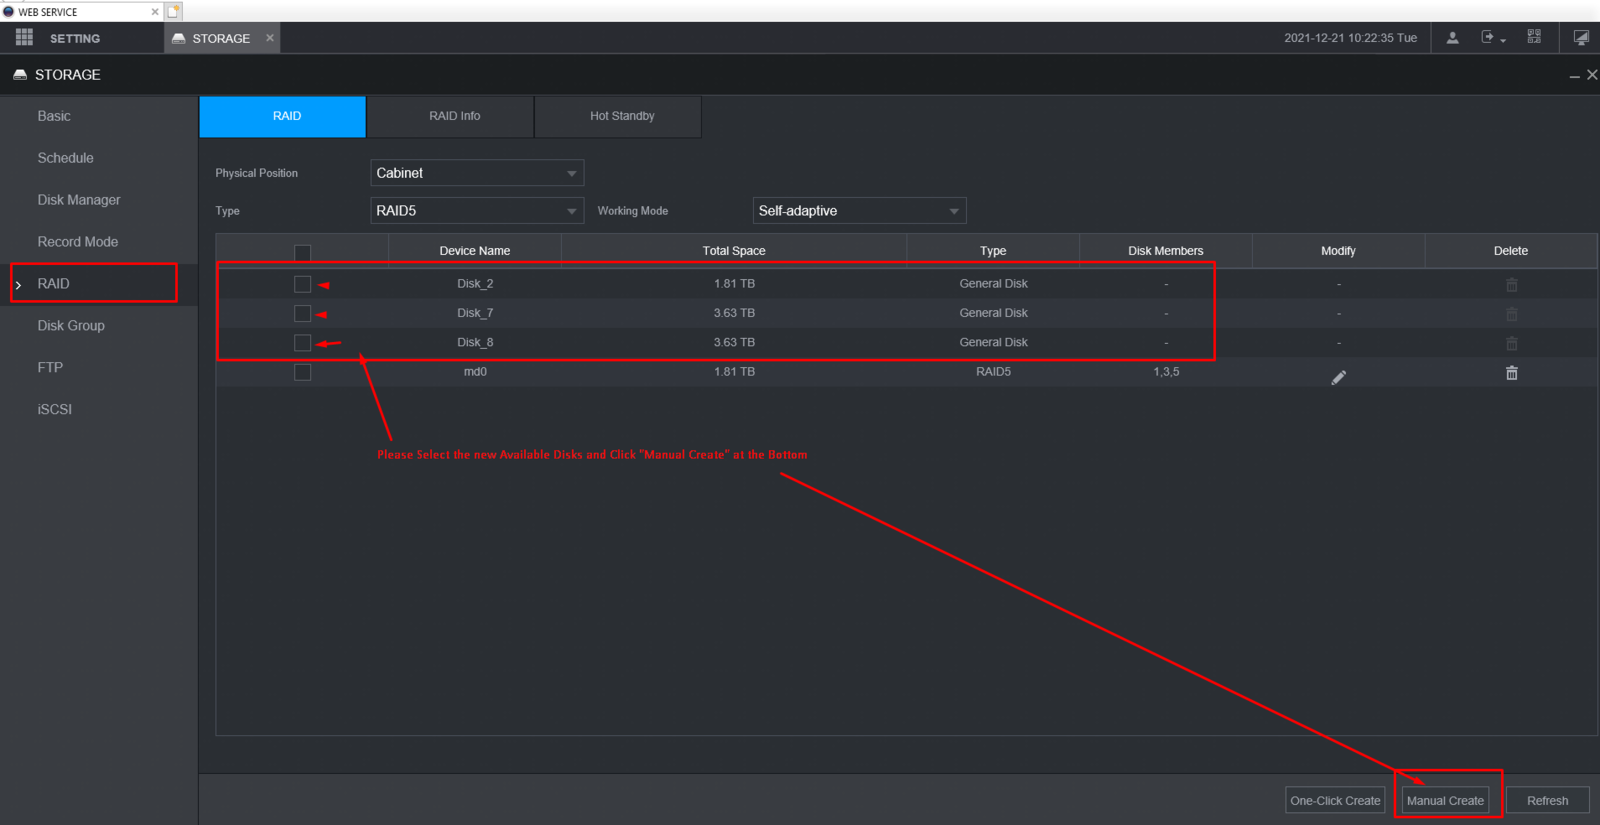Click the QR code icon
The height and width of the screenshot is (825, 1600).
tap(1534, 37)
